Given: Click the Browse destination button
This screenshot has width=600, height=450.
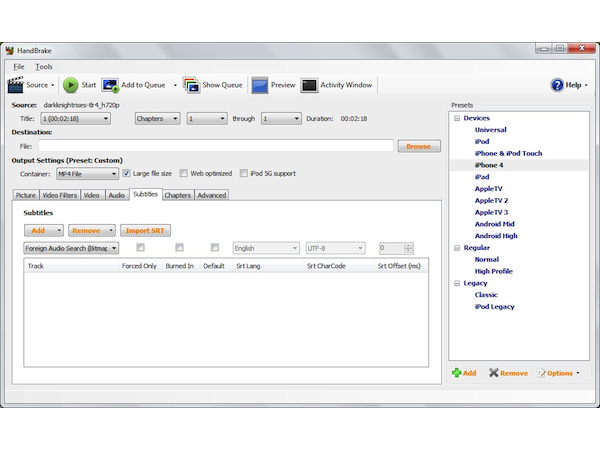Looking at the screenshot, I should (x=419, y=146).
